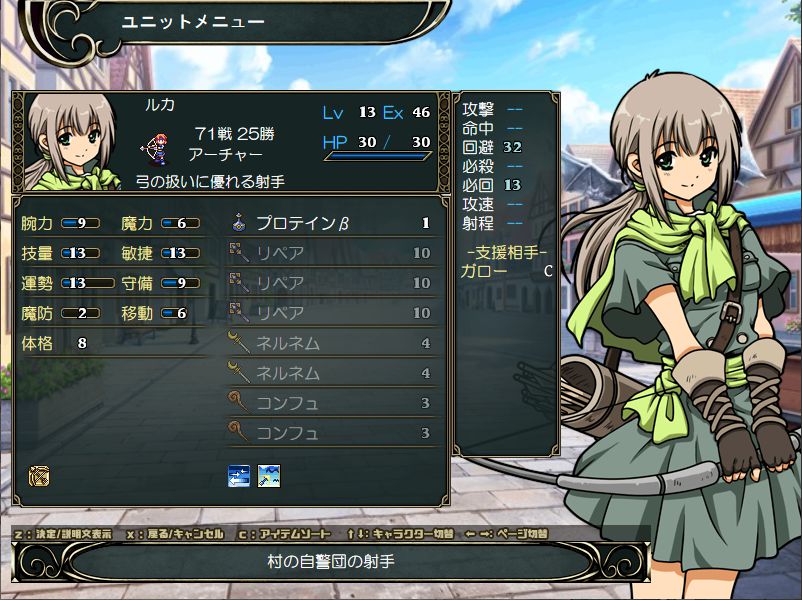Select the blue arrows skill icon
Image resolution: width=802 pixels, height=600 pixels.
pyautogui.click(x=239, y=476)
